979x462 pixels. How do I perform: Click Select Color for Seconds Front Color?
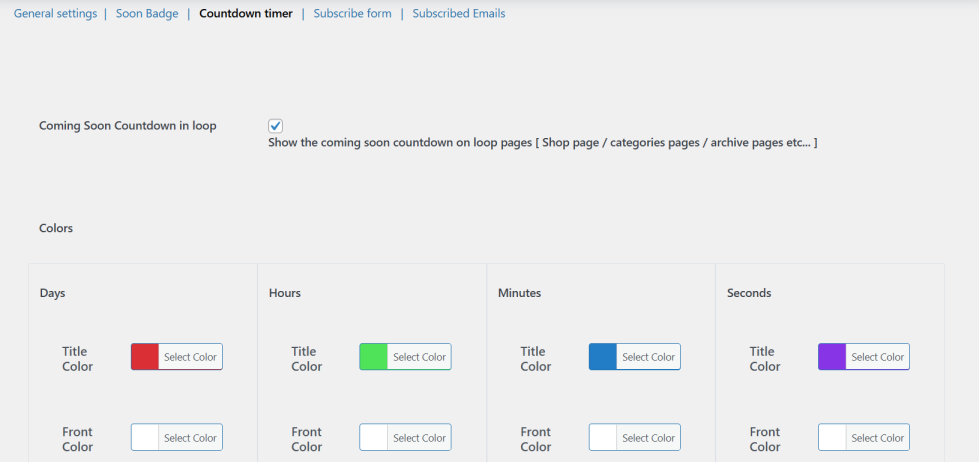pyautogui.click(x=878, y=437)
